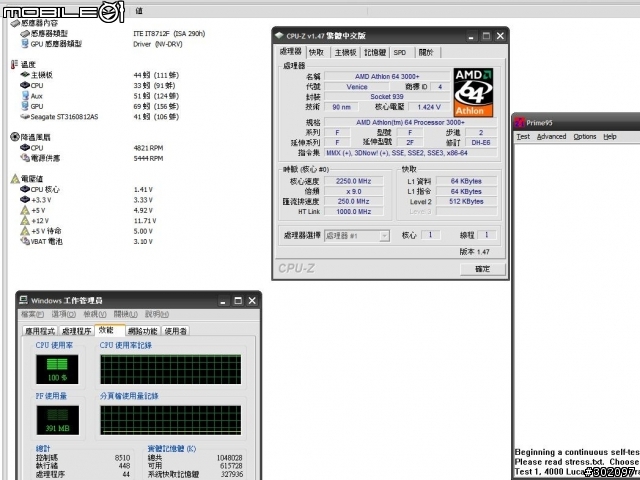Click the 4821 RPM CPU fan value
This screenshot has width=640, height=480.
click(x=148, y=148)
